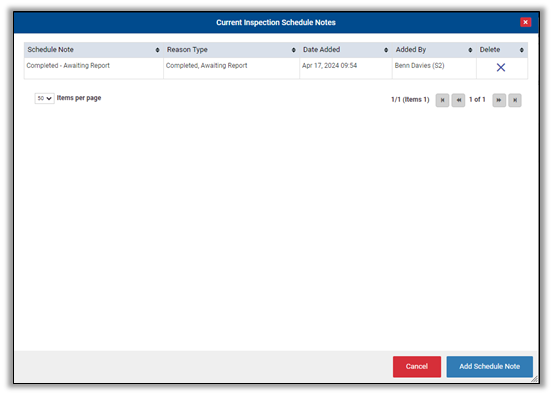Click the '1/1 (Items 1)' pagination text

point(410,100)
